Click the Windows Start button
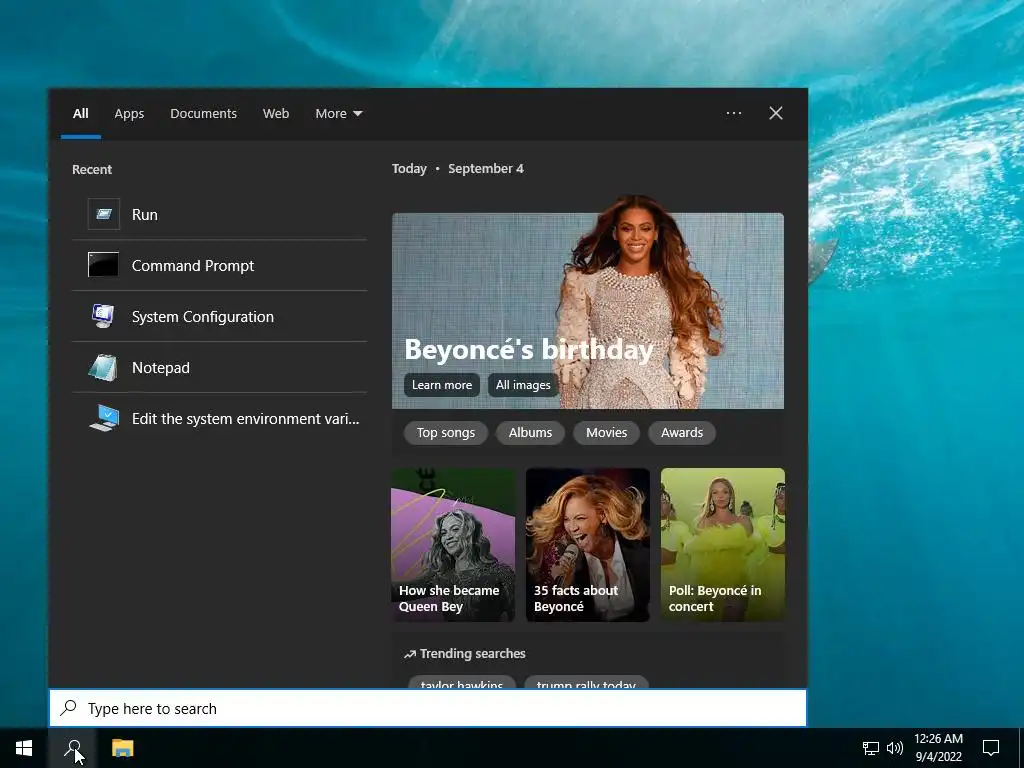The width and height of the screenshot is (1024, 768). pos(24,748)
